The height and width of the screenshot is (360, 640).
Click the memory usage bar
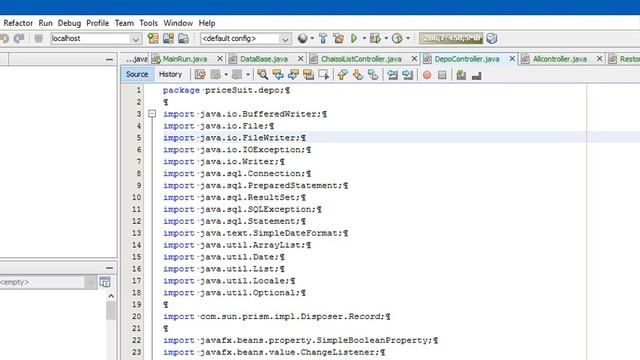(451, 38)
